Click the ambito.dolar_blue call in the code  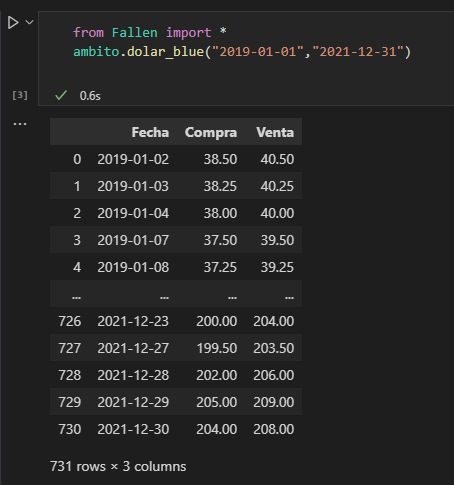[138, 52]
